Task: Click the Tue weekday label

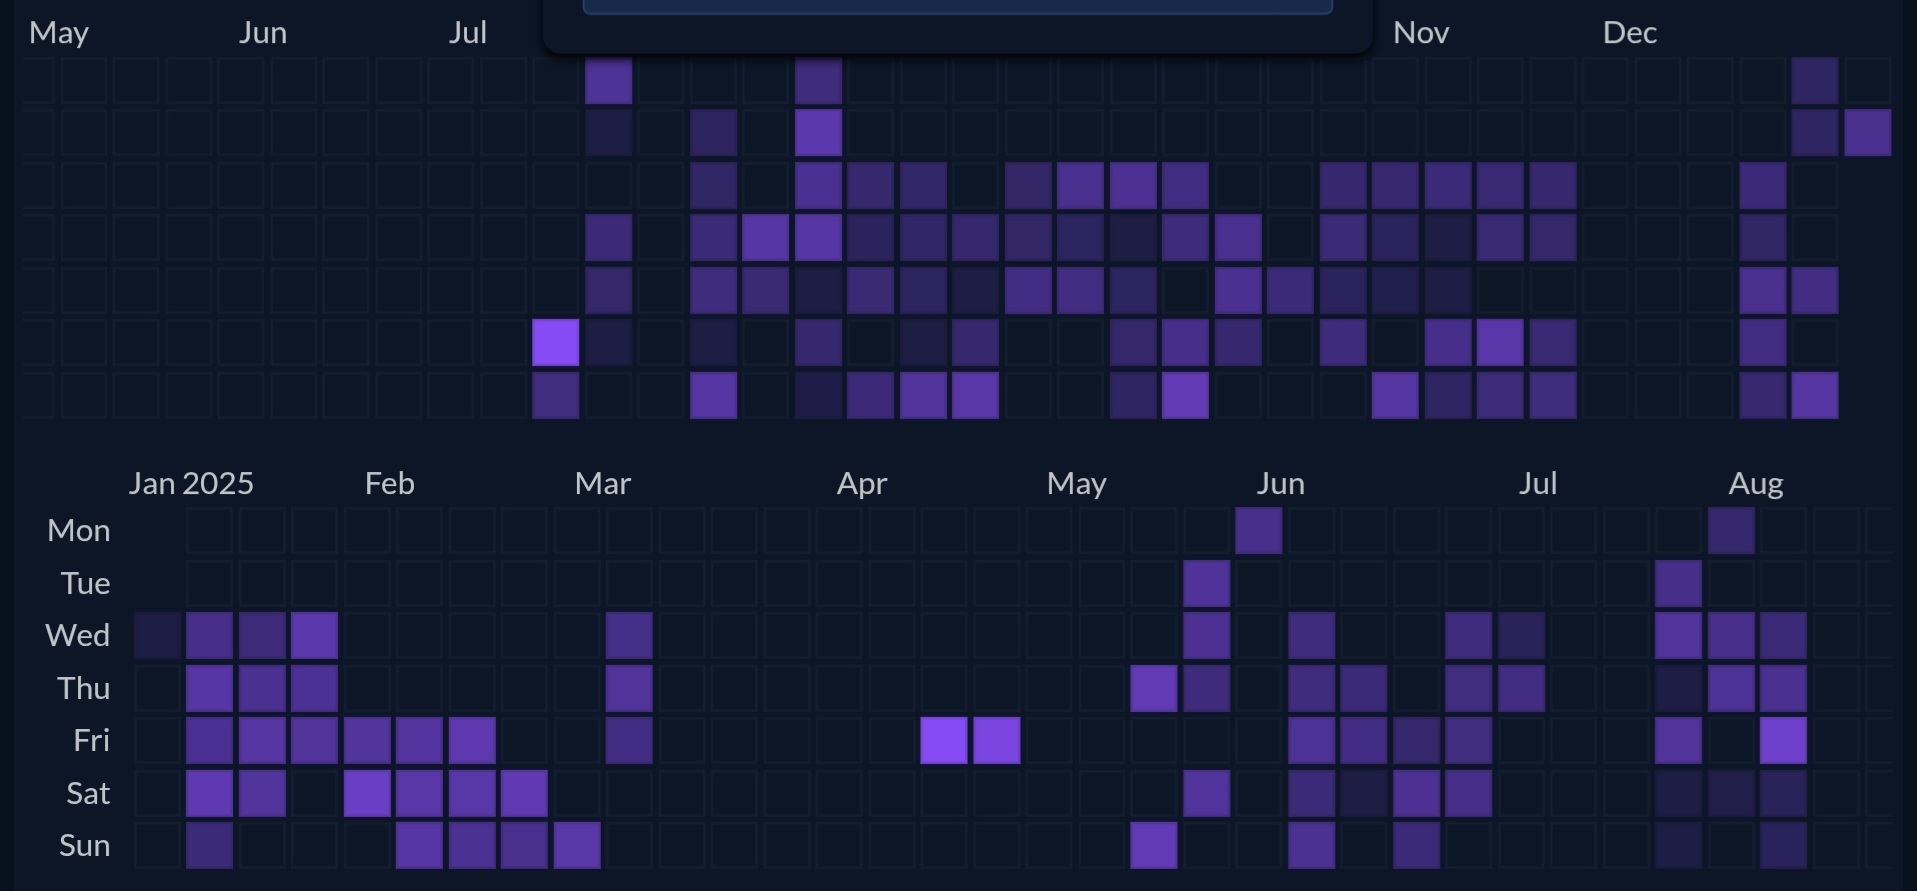Action: [85, 584]
